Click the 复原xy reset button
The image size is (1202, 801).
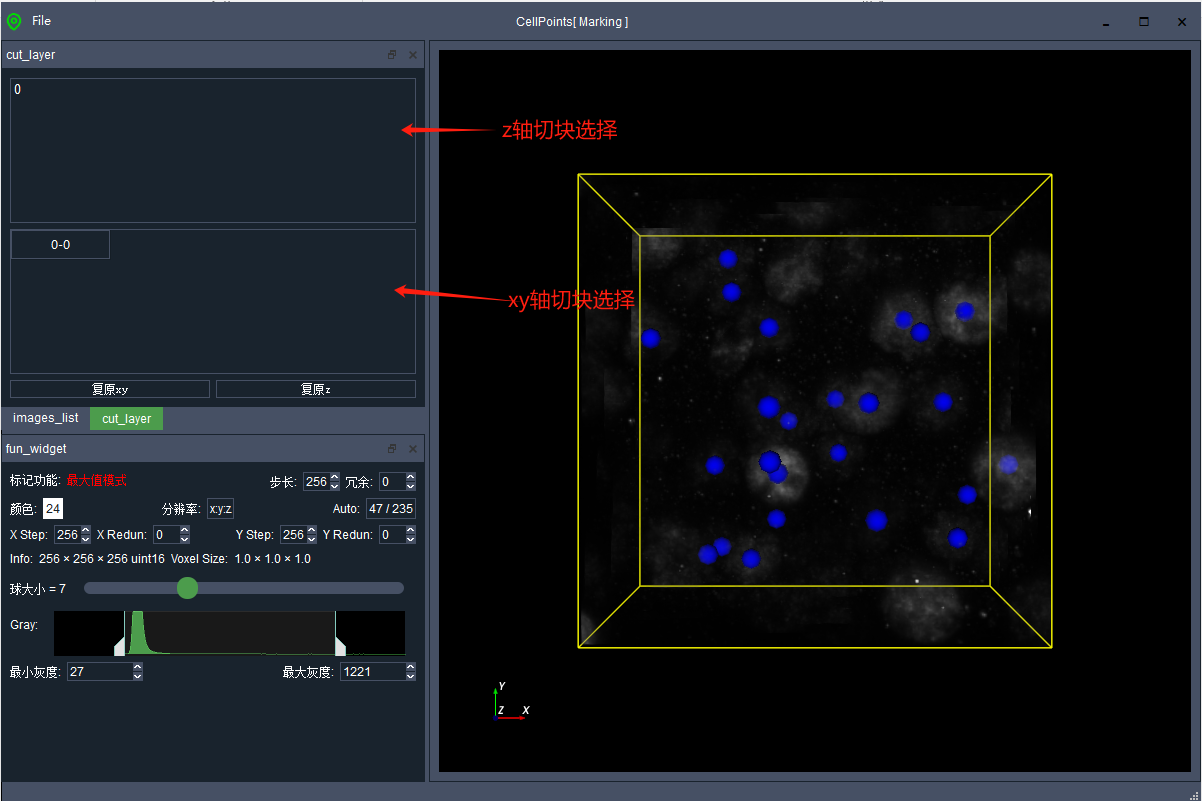(110, 389)
